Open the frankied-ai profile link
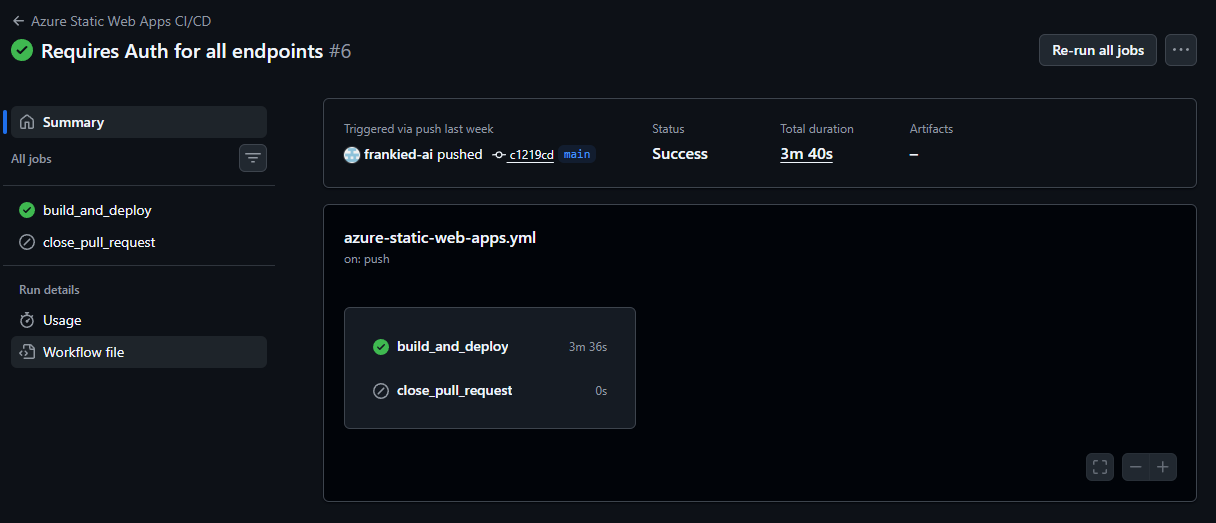The width and height of the screenshot is (1216, 523). (x=398, y=154)
